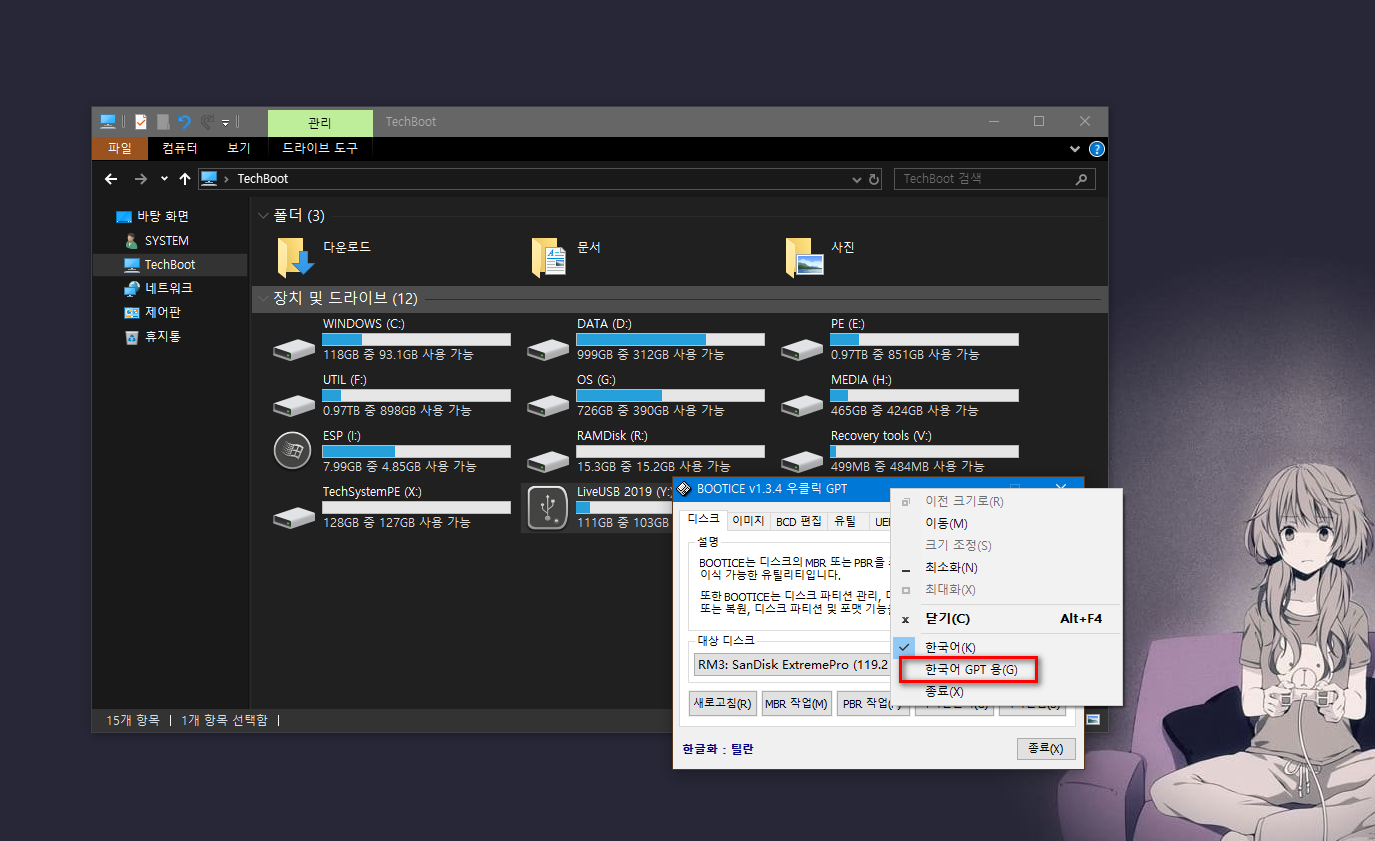The height and width of the screenshot is (841, 1375).
Task: Select the RAMDisk (R:) drive icon
Action: [x=548, y=461]
